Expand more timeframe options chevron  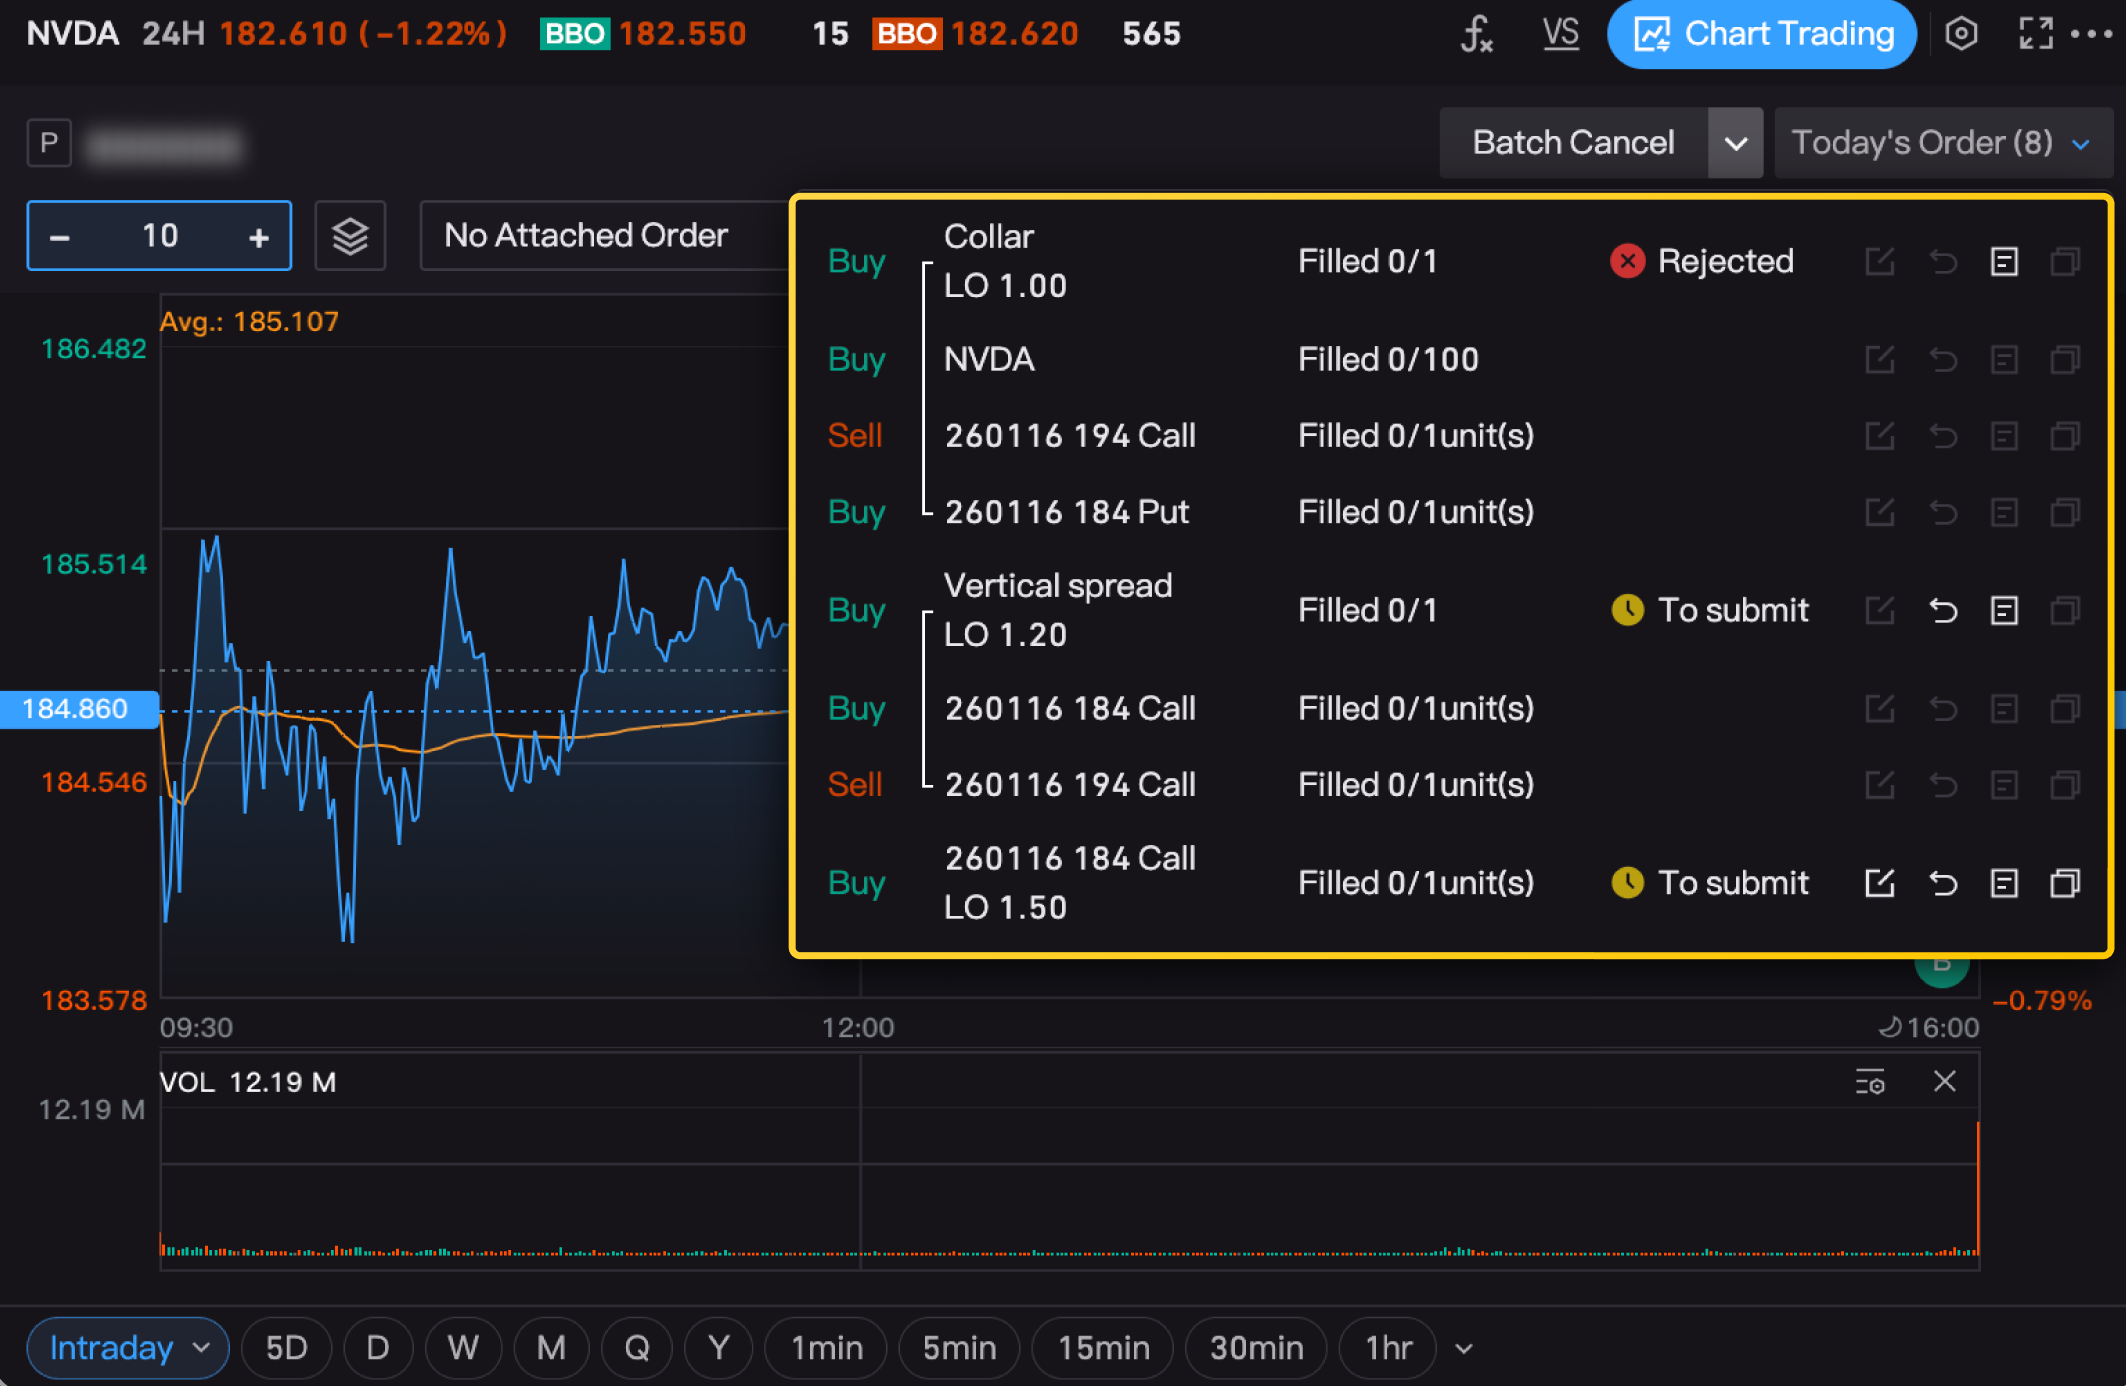pyautogui.click(x=1464, y=1348)
